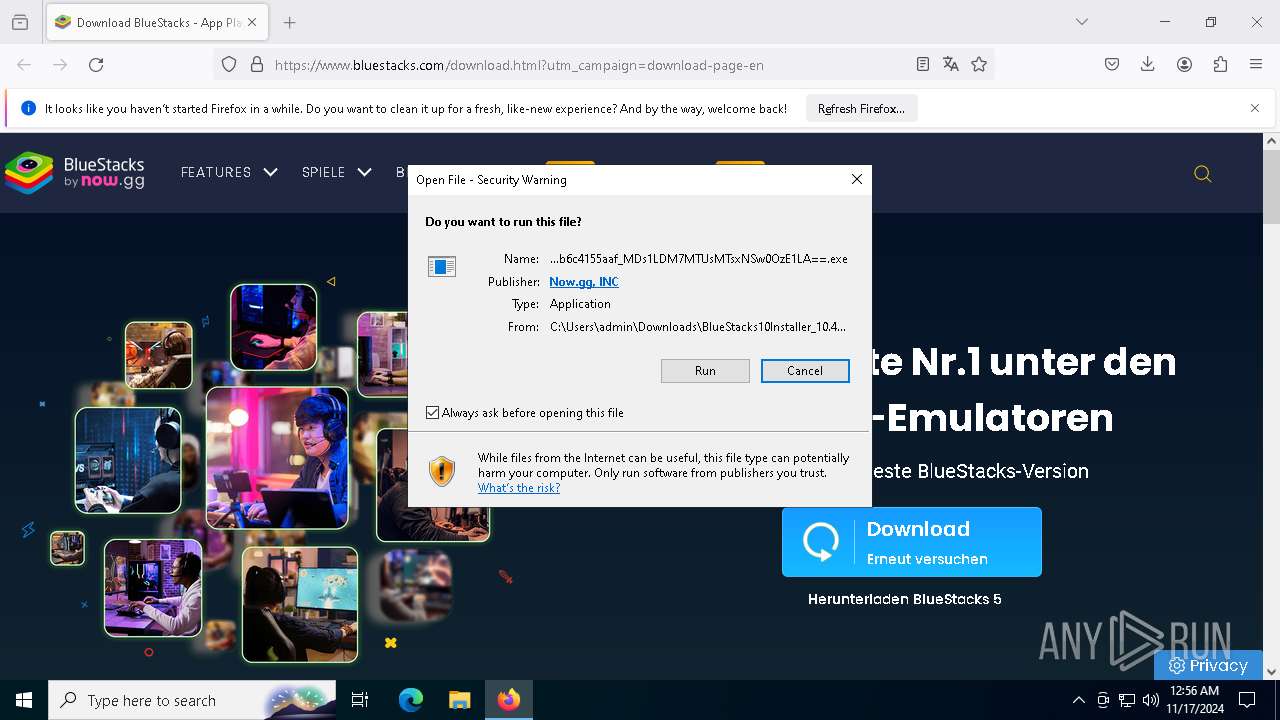Open the Now.gg, INC publisher link
1280x720 pixels.
[x=584, y=282]
